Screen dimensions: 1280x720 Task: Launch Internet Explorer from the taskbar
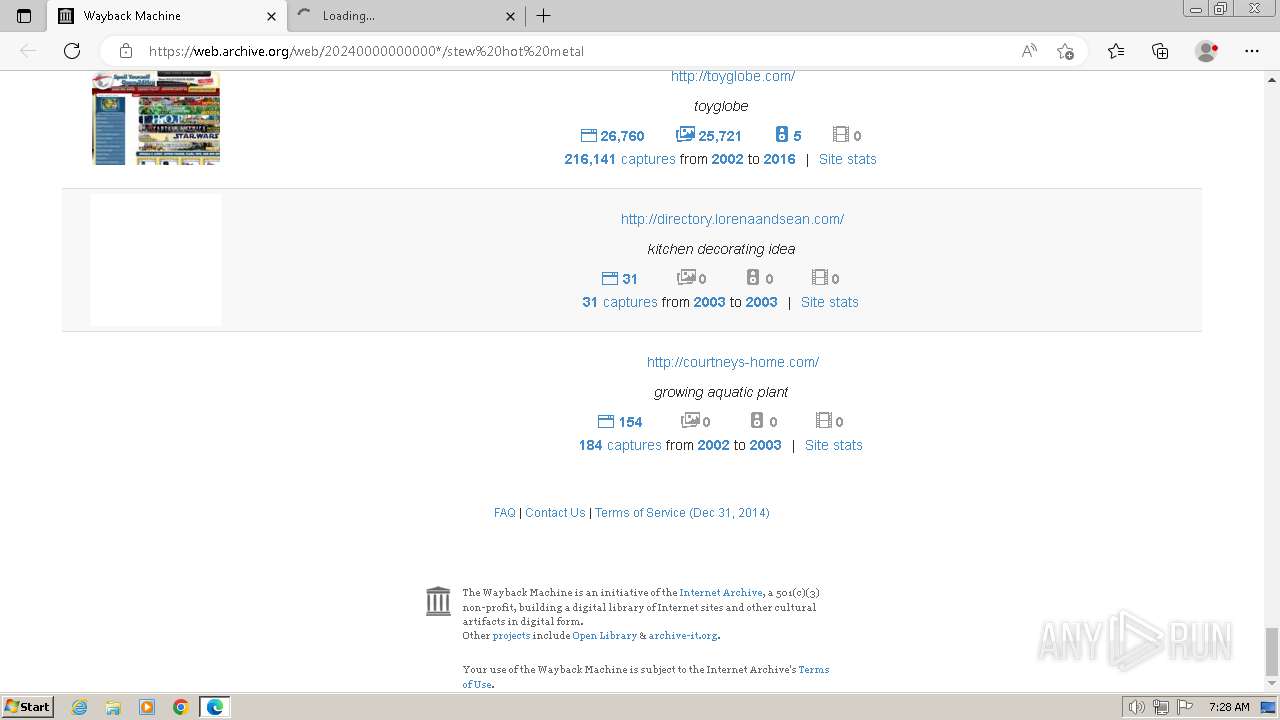[x=80, y=707]
